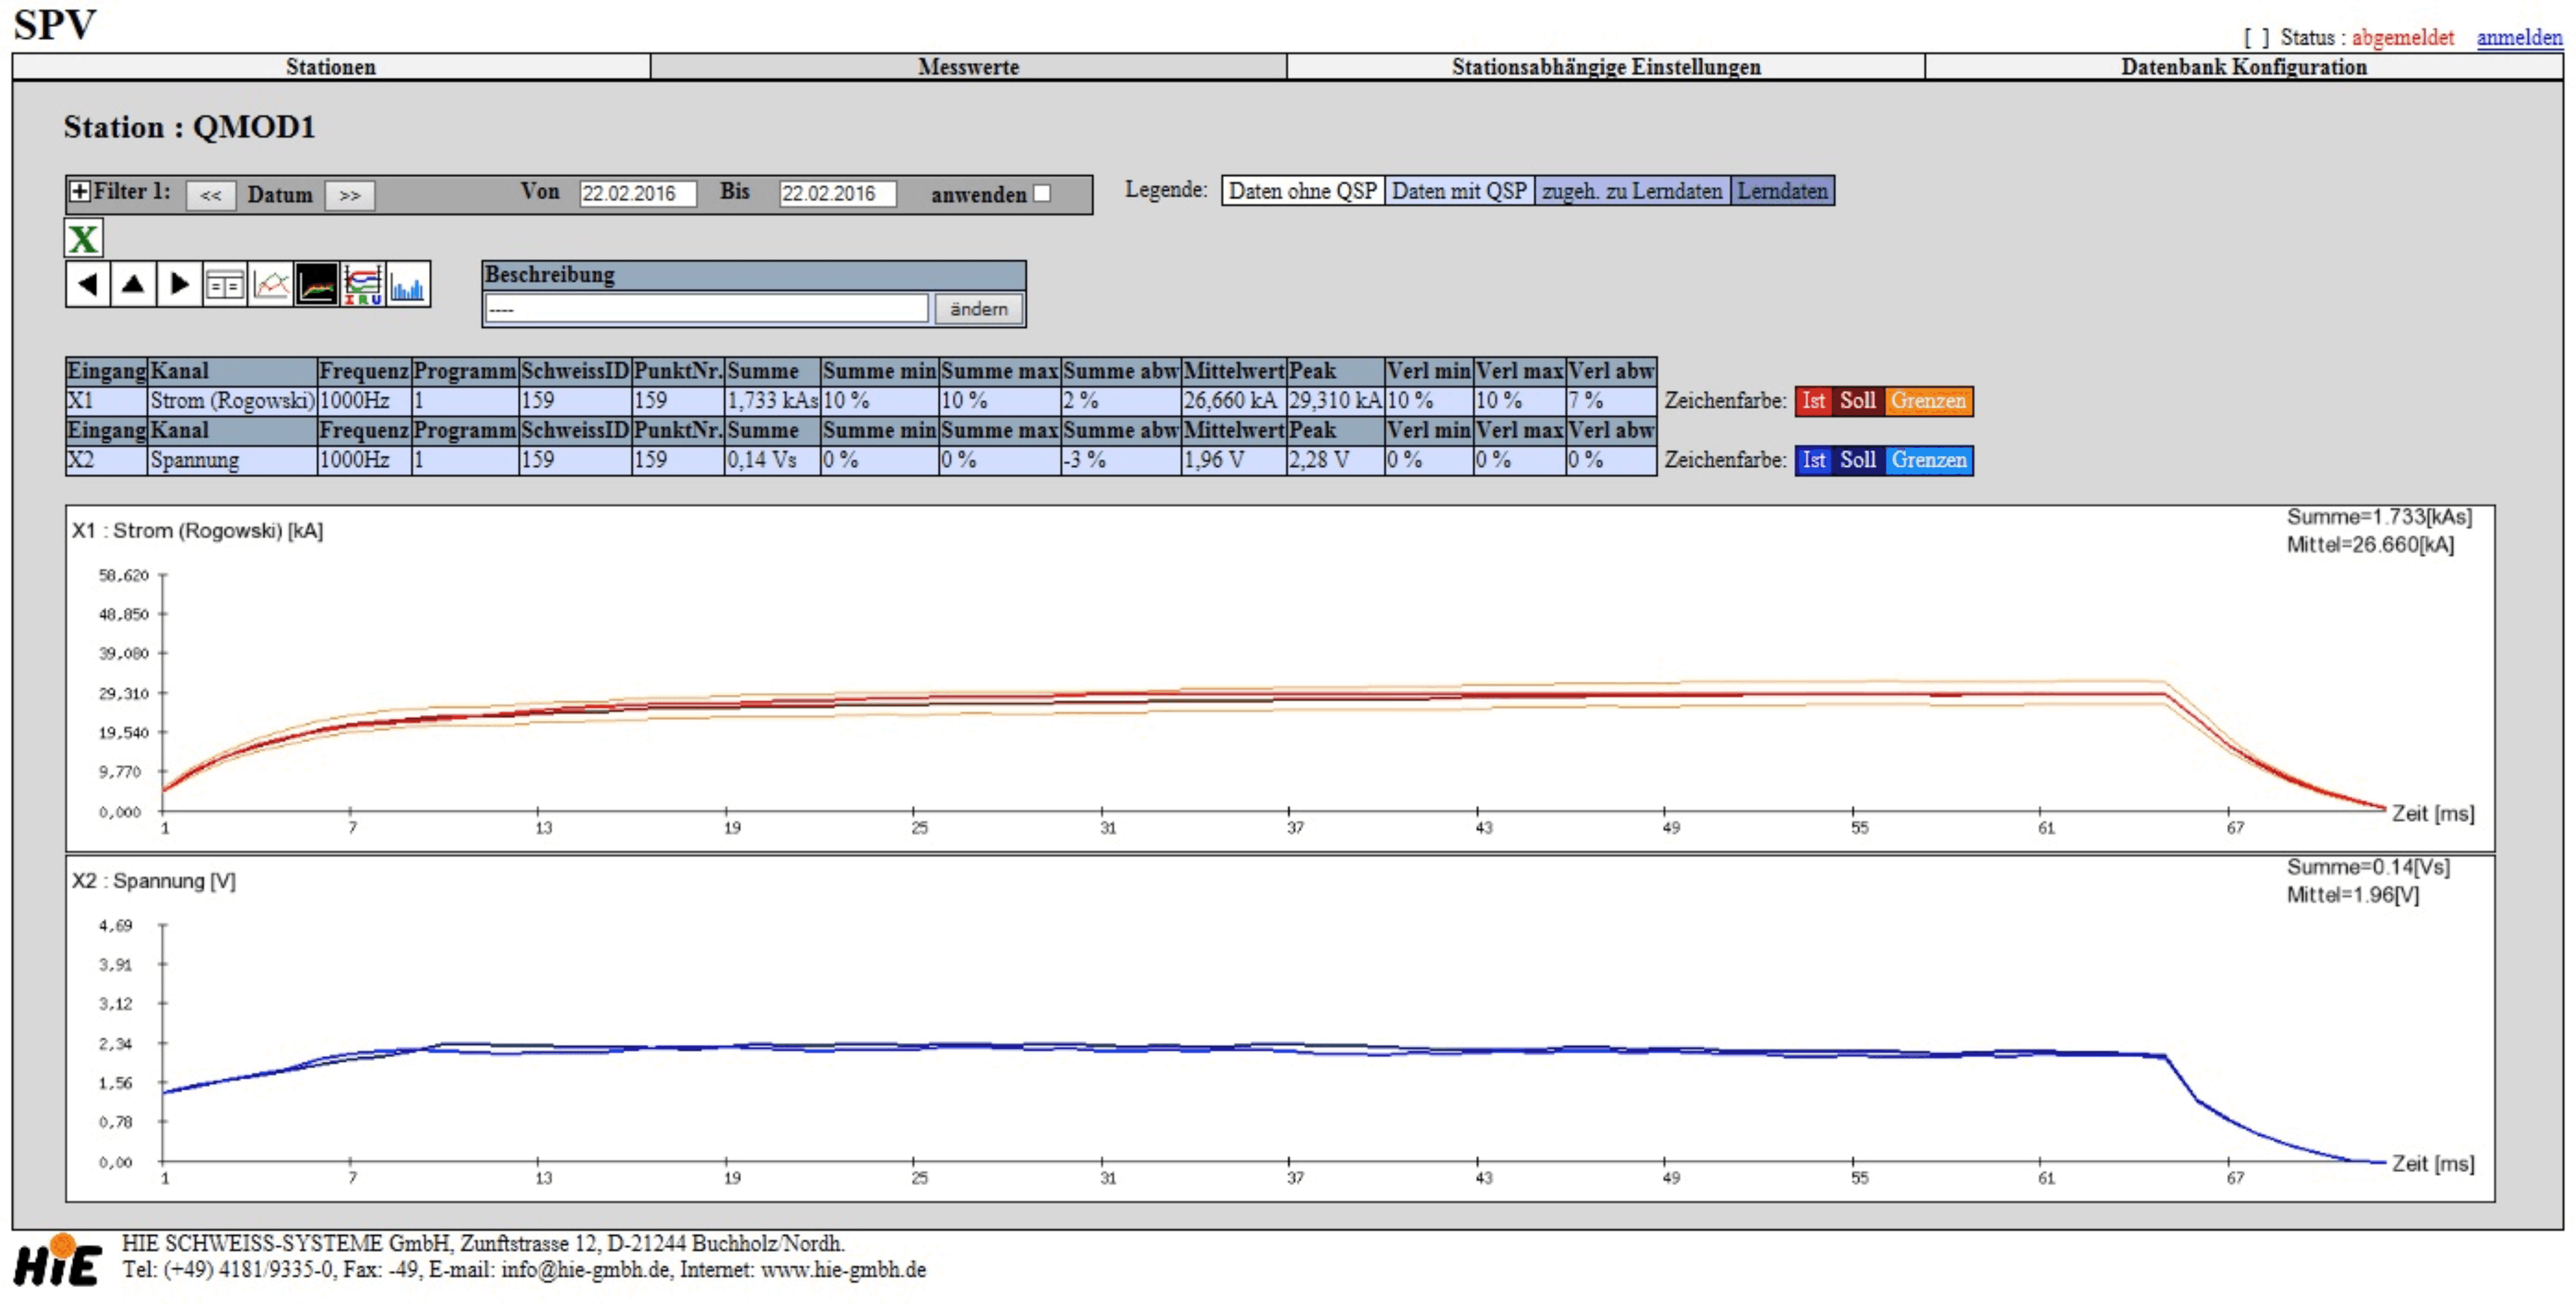Click the 0,14 Vs Summe cell
The image size is (2576, 1316).
pos(772,460)
